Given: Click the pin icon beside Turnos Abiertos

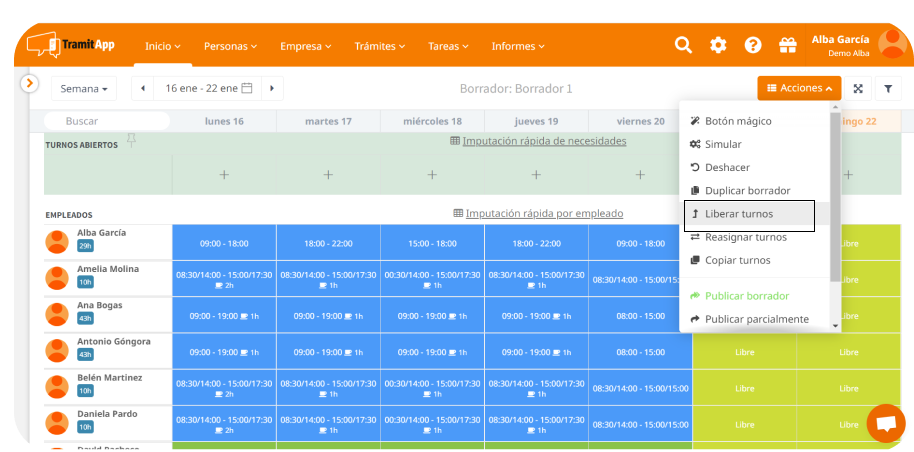Looking at the screenshot, I should (130, 141).
